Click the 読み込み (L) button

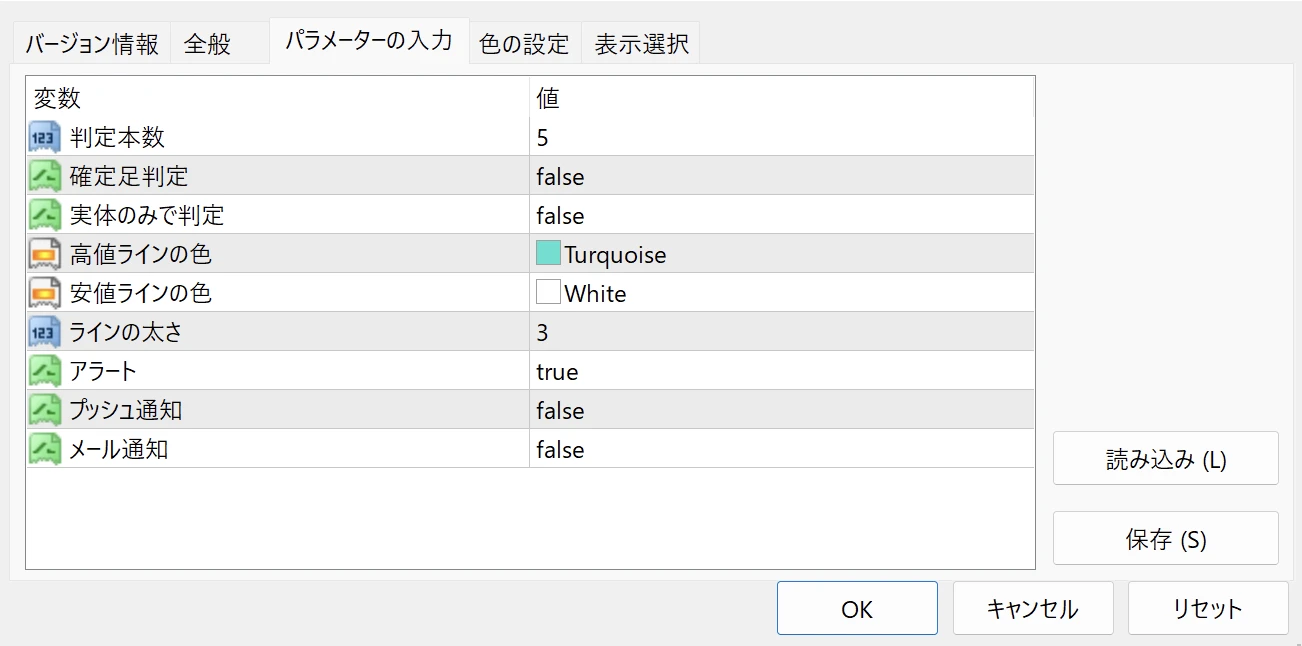pyautogui.click(x=1165, y=459)
